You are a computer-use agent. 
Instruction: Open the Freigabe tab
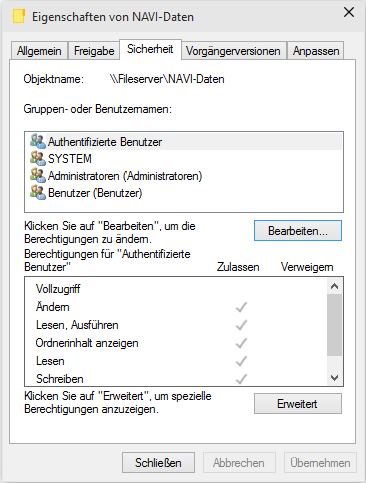coord(94,51)
